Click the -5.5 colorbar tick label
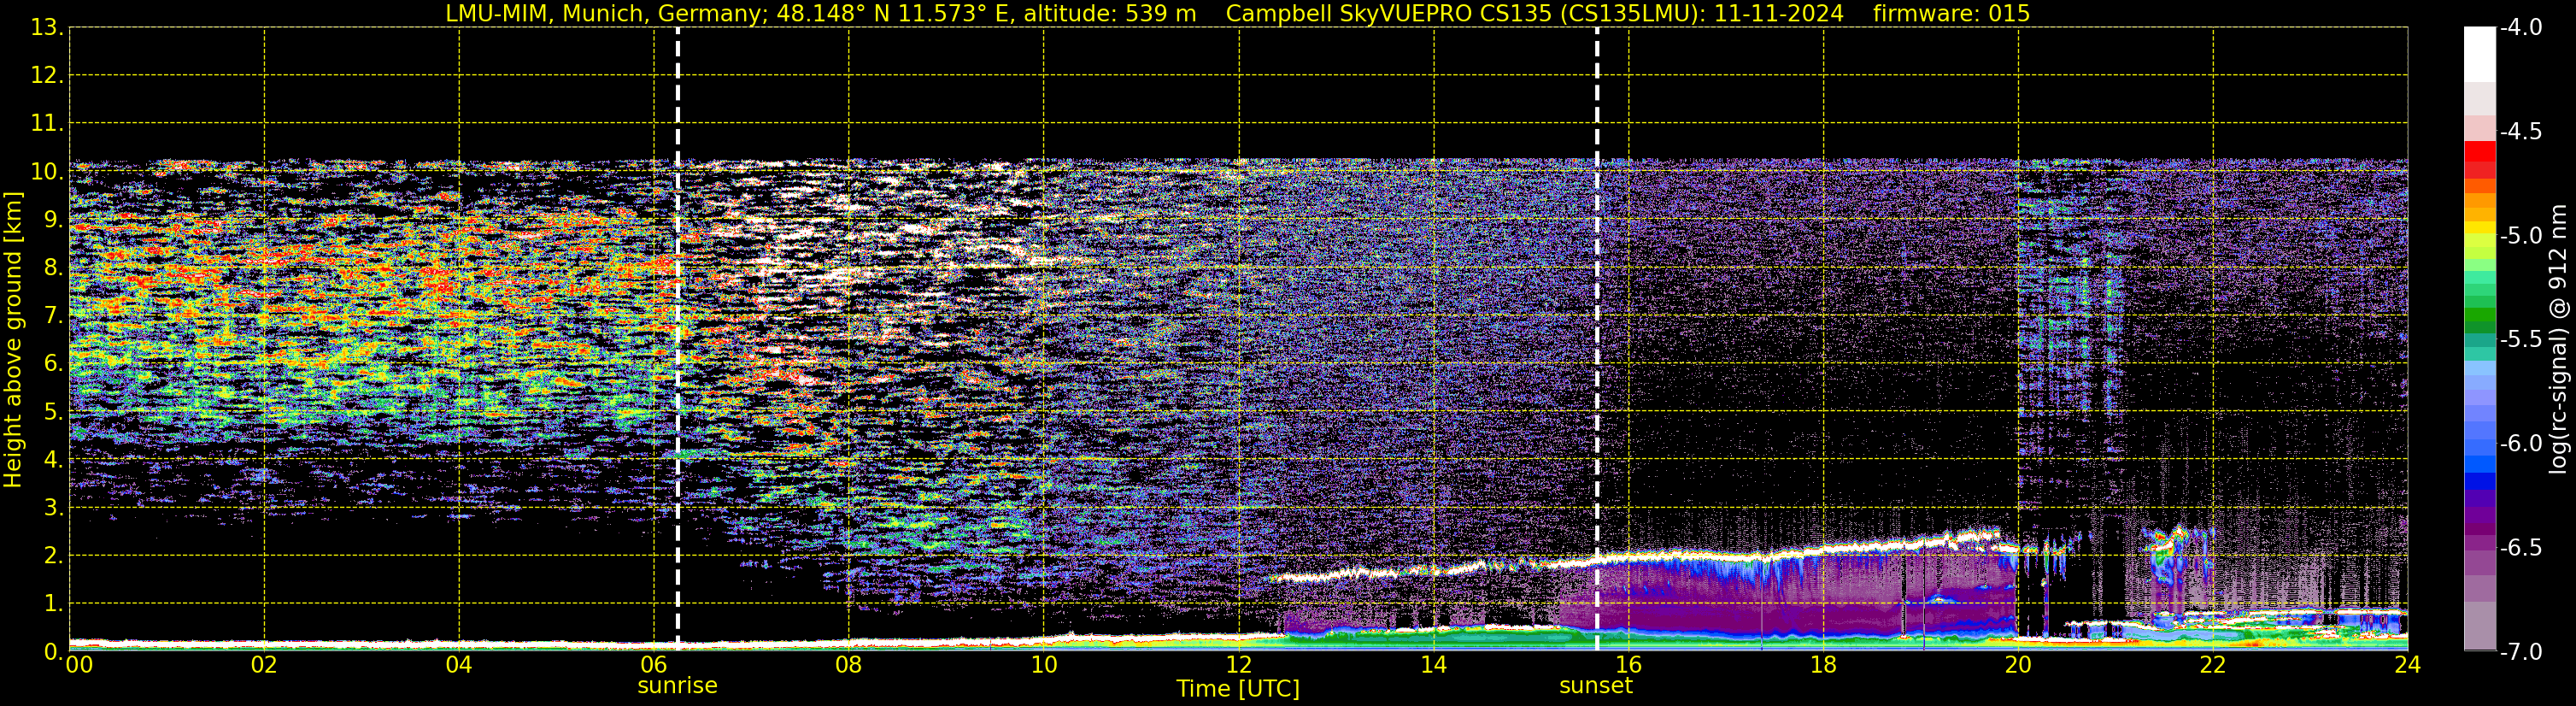Viewport: 2576px width, 706px height. (2521, 339)
